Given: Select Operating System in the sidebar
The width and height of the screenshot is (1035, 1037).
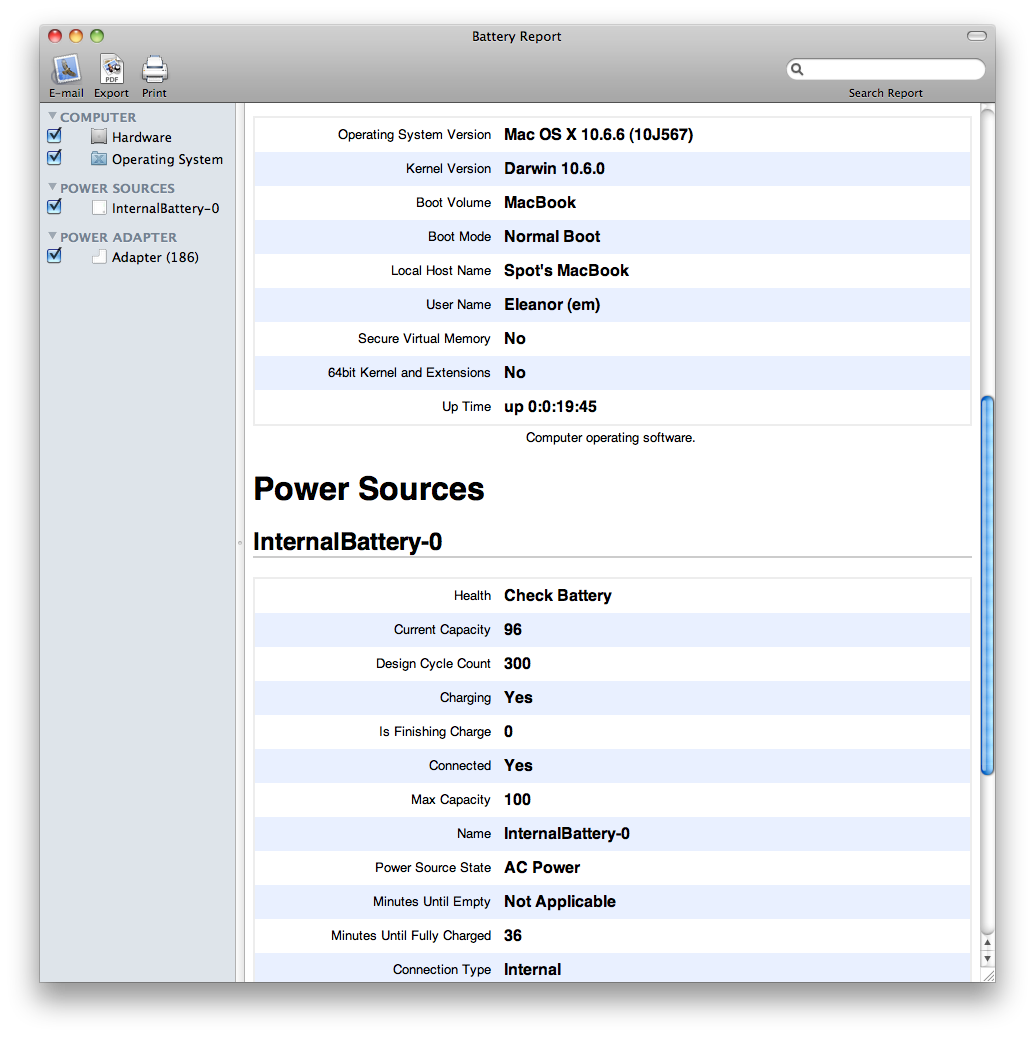Looking at the screenshot, I should coord(167,159).
